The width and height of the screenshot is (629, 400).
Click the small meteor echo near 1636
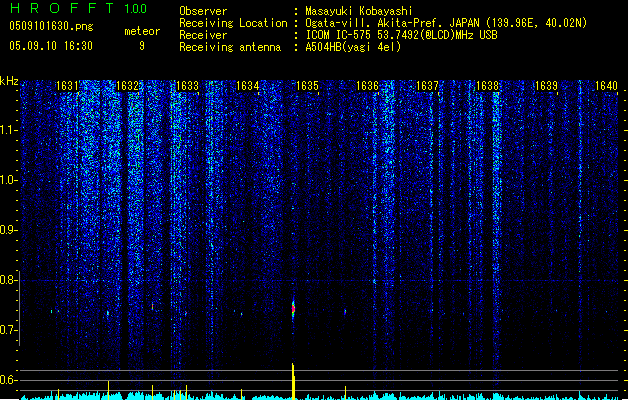point(345,311)
